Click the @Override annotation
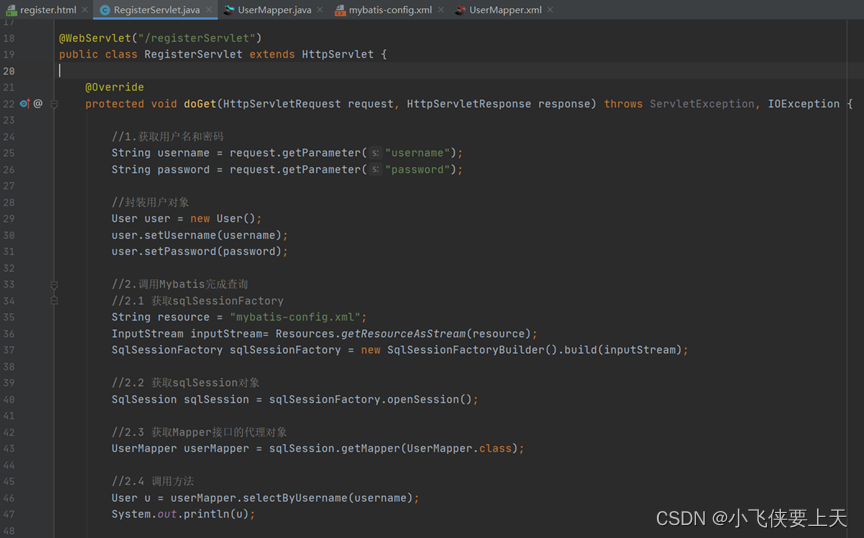This screenshot has width=864, height=538. (x=115, y=87)
